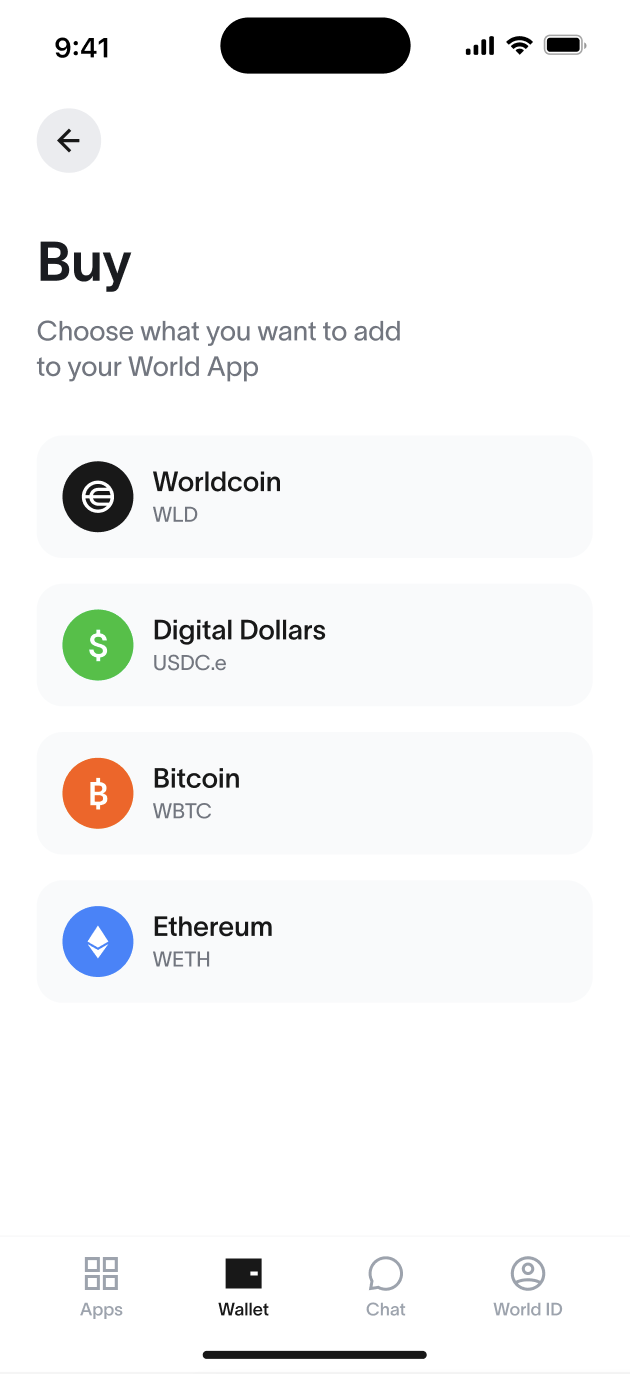Choose the Worldcoin WLD card
This screenshot has height=1374, width=630.
[x=315, y=497]
